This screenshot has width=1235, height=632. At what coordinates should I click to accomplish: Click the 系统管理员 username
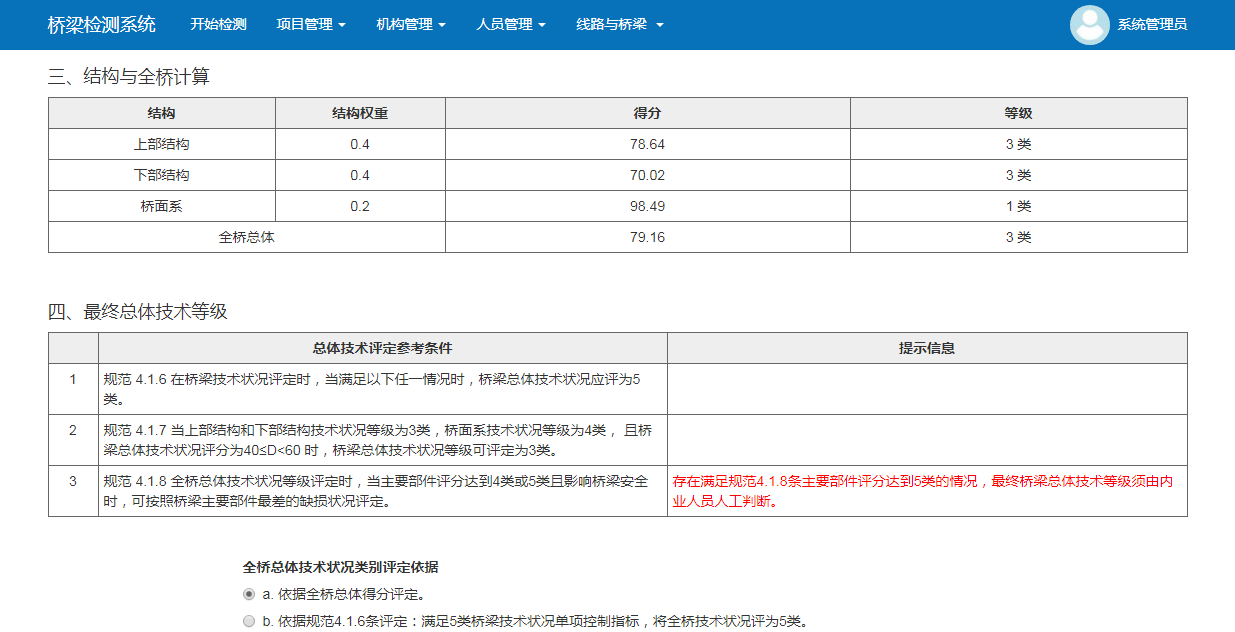coord(1152,25)
